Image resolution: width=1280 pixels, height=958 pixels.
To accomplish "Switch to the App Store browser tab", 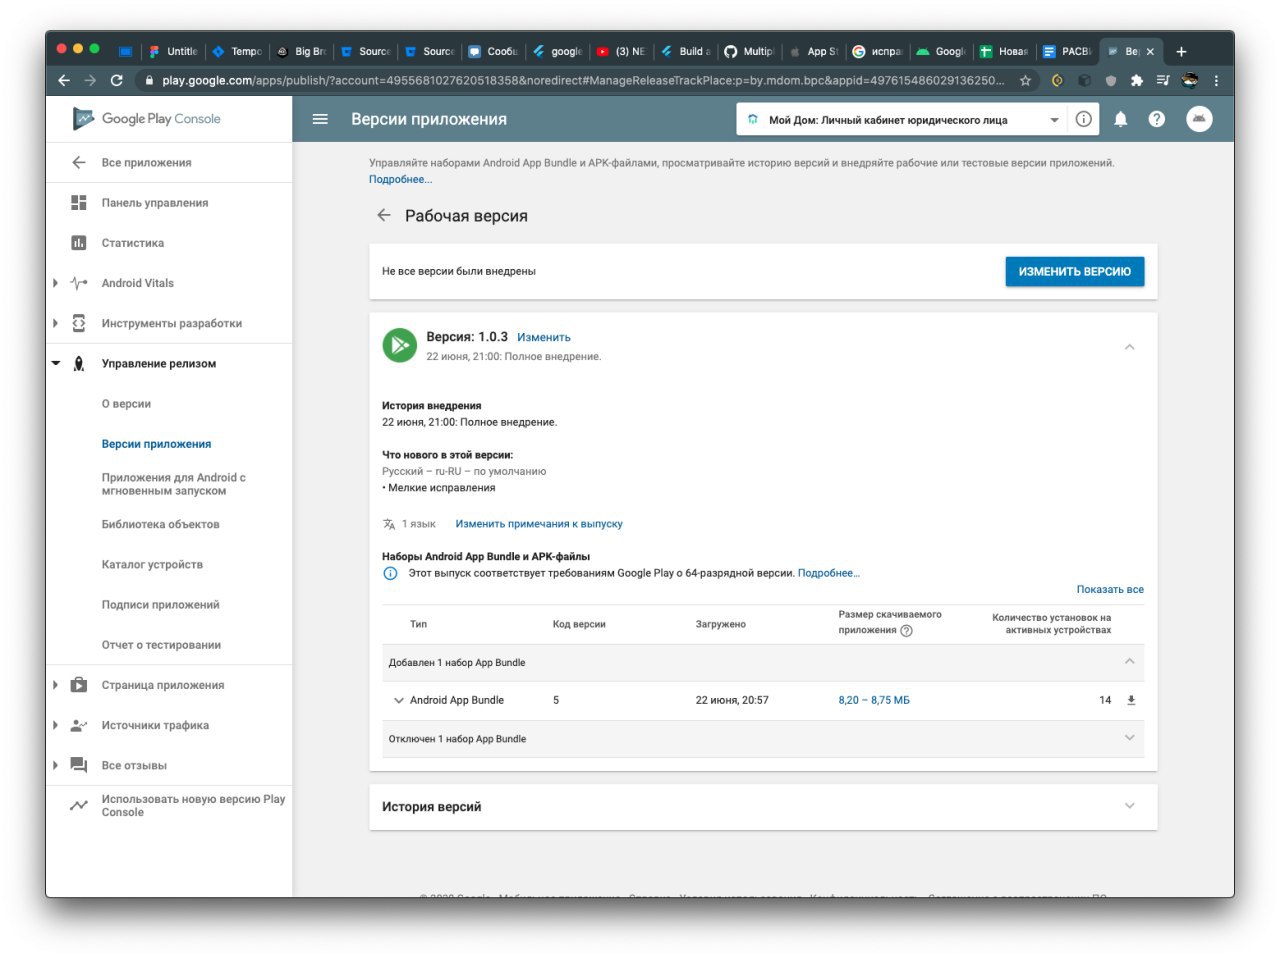I will pos(814,51).
